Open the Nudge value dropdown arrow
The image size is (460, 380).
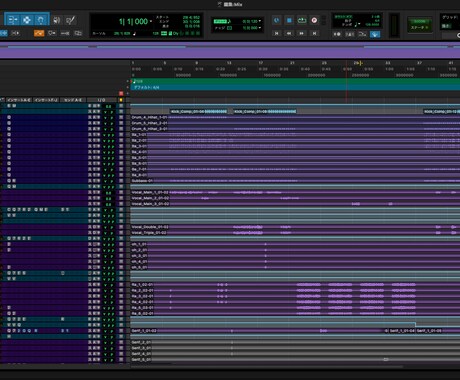[260, 28]
